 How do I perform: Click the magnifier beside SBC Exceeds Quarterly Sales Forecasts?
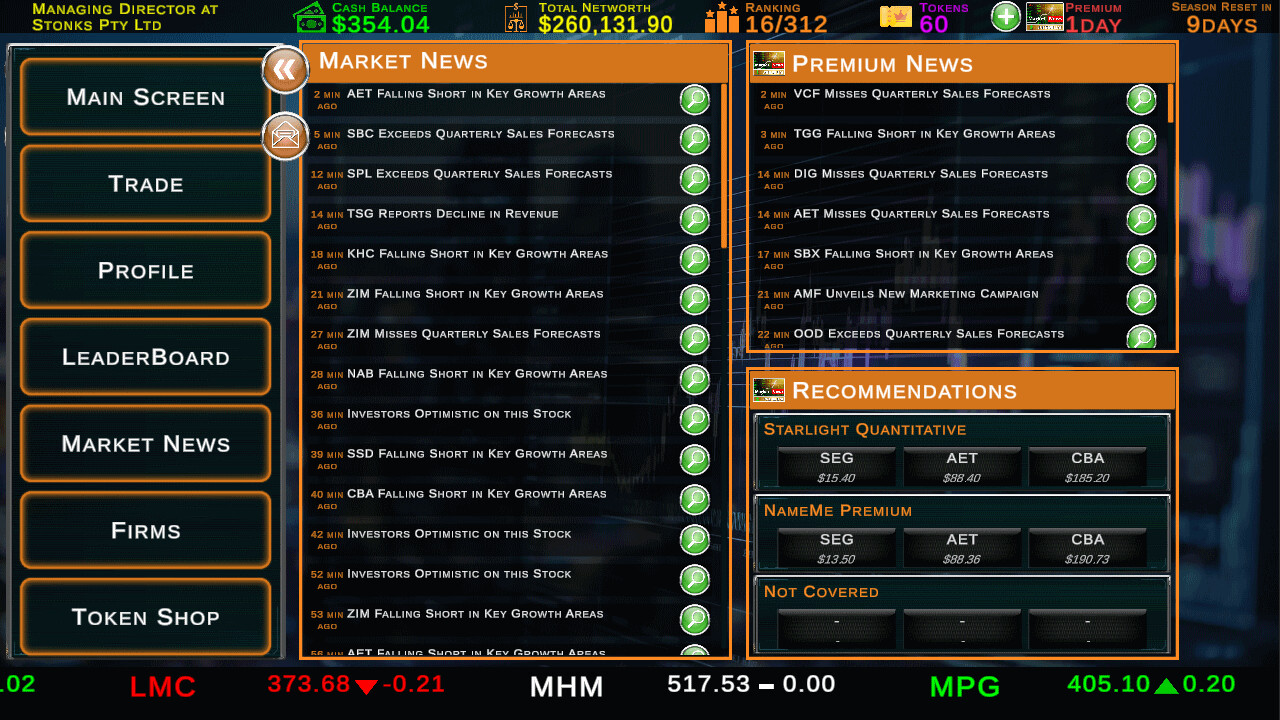(694, 139)
